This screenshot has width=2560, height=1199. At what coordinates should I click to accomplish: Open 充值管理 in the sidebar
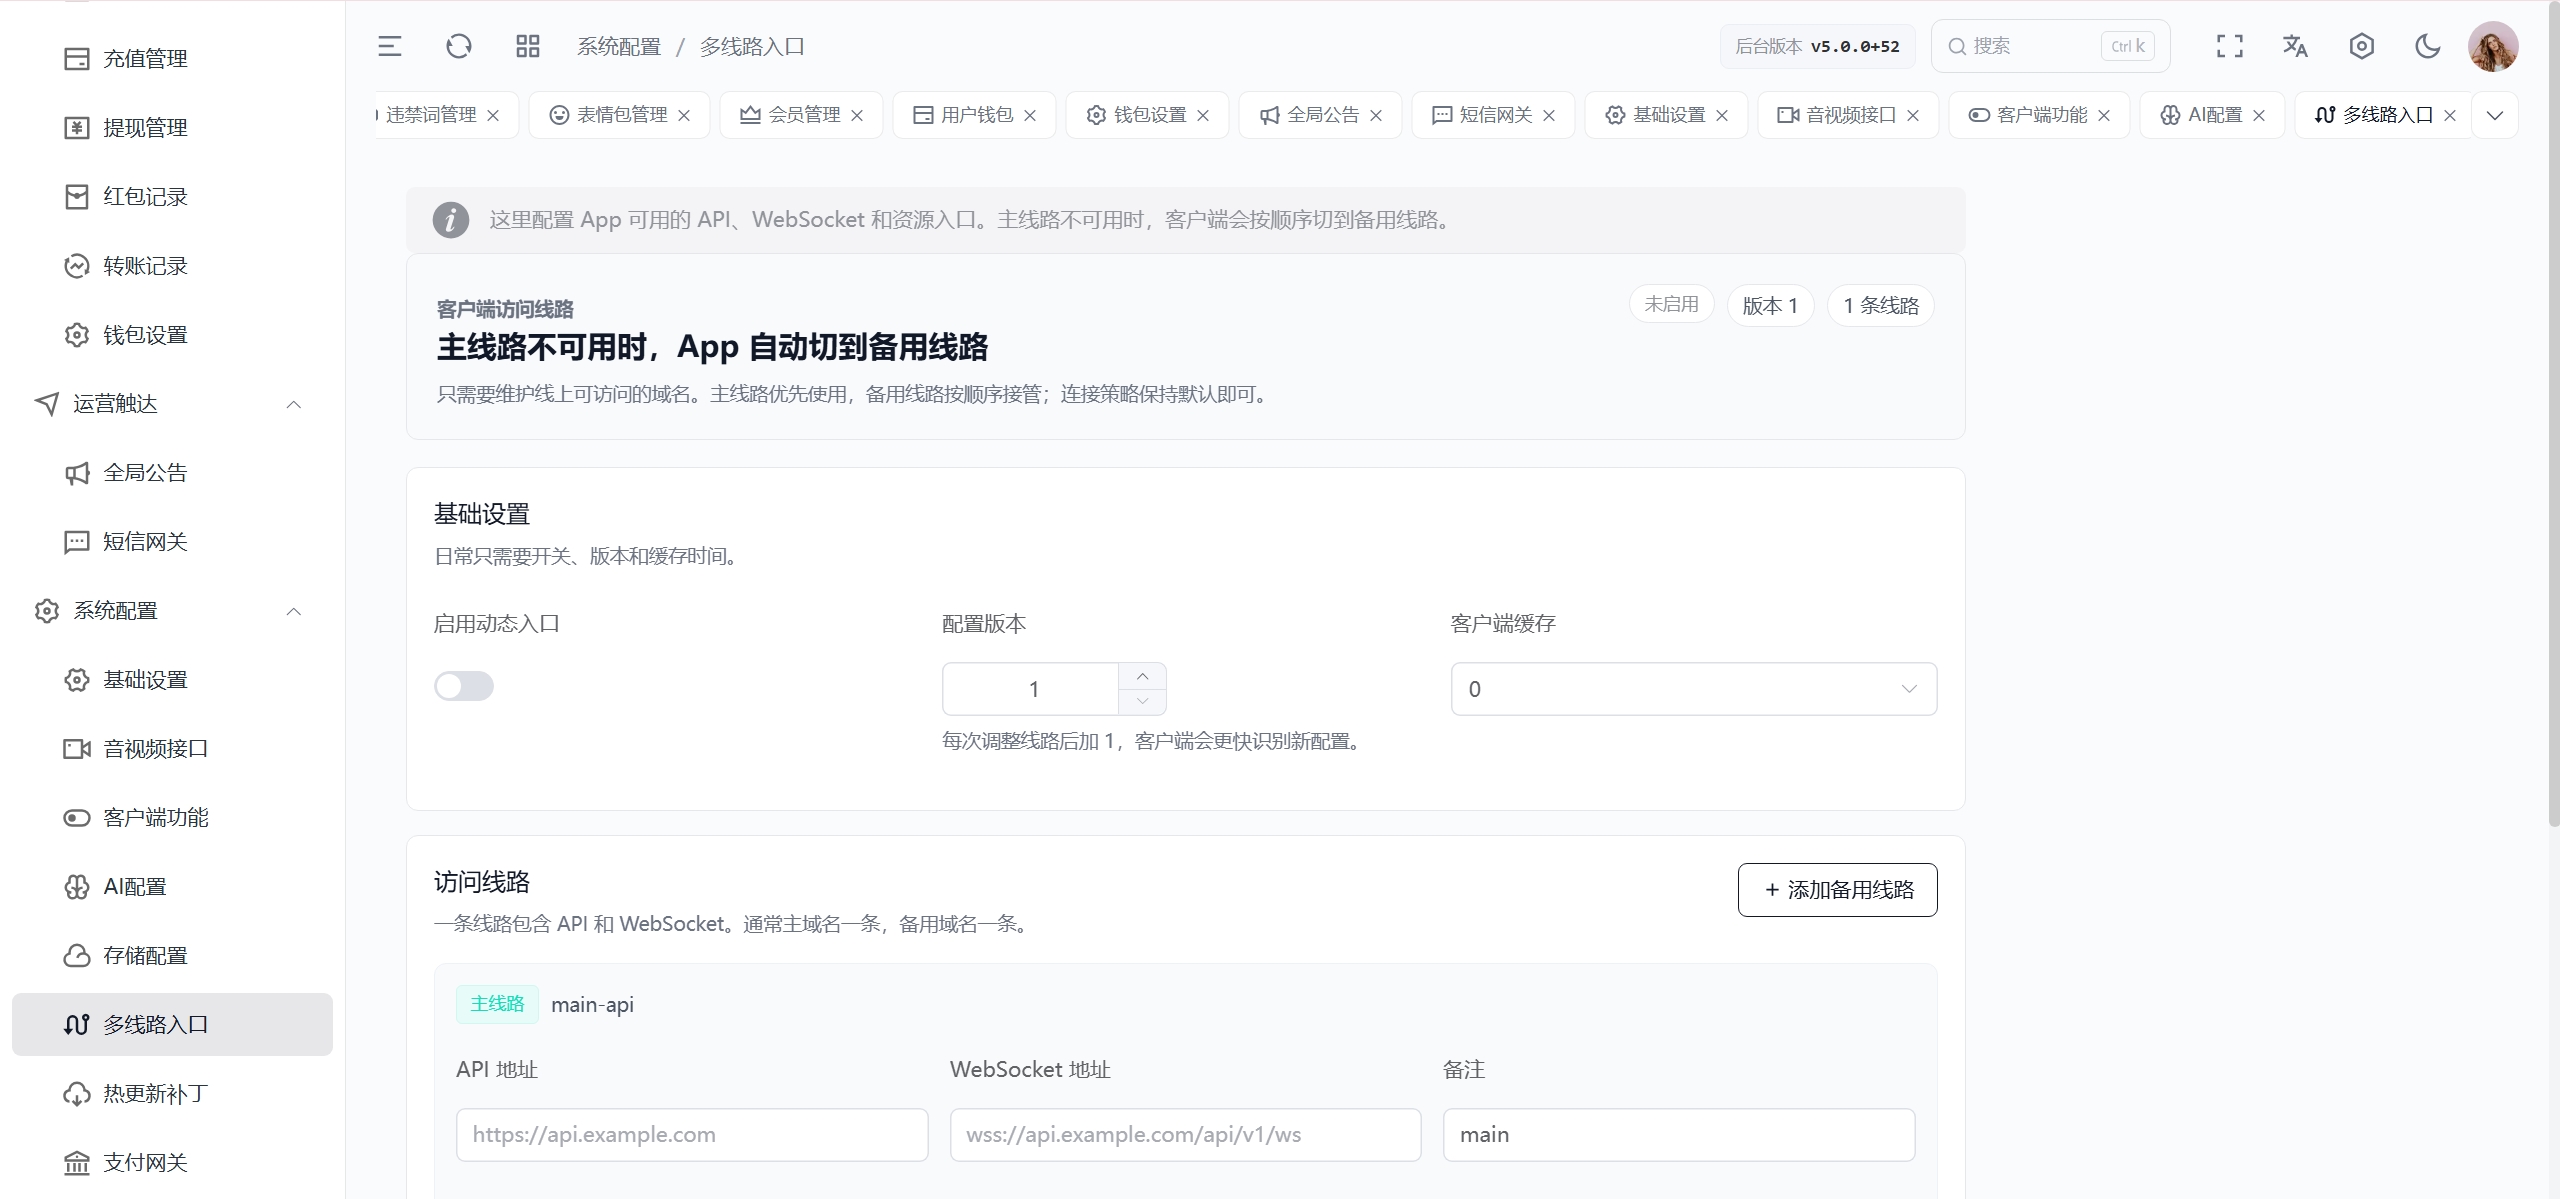pos(172,59)
